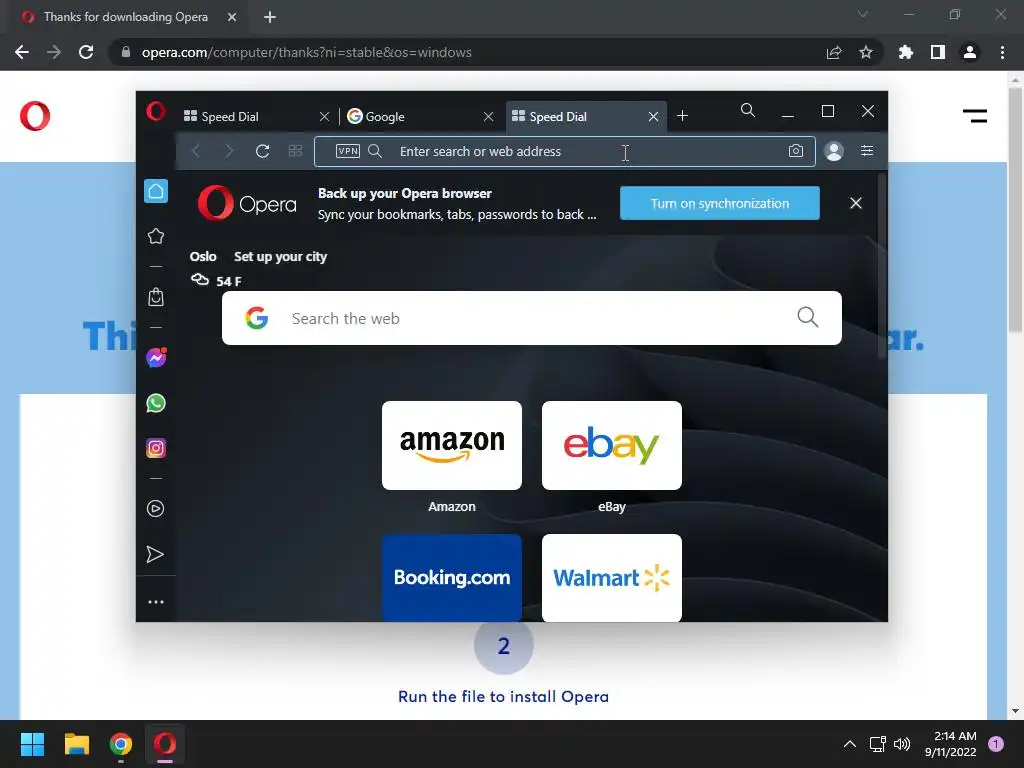Open Chrome three-dot menu

tap(1002, 52)
